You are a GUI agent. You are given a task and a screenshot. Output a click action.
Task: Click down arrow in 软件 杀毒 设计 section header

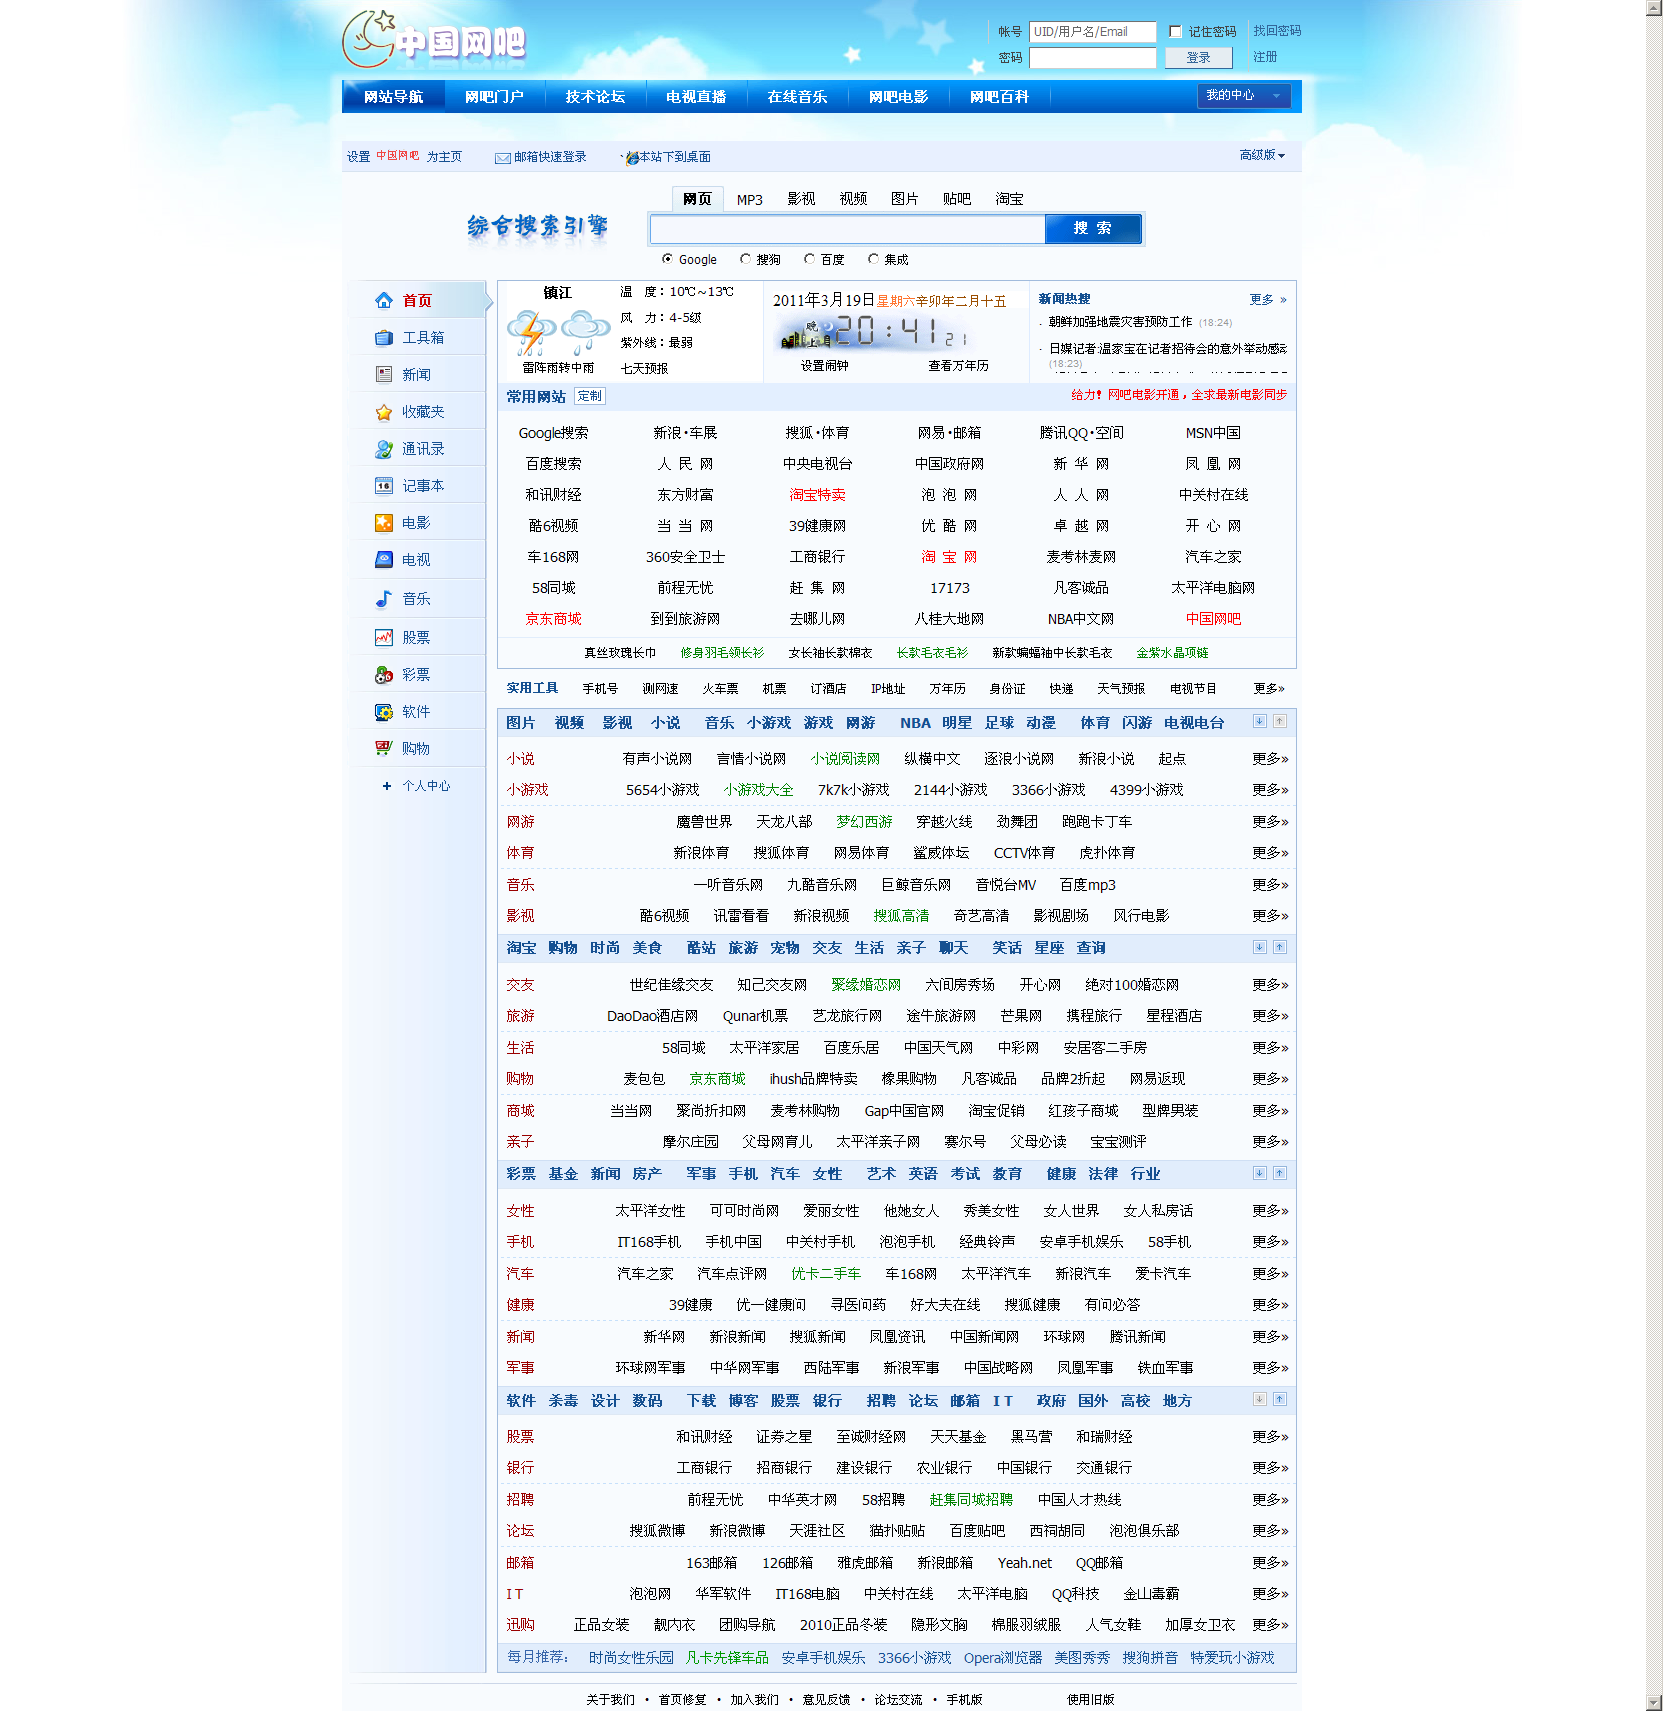[1260, 1399]
